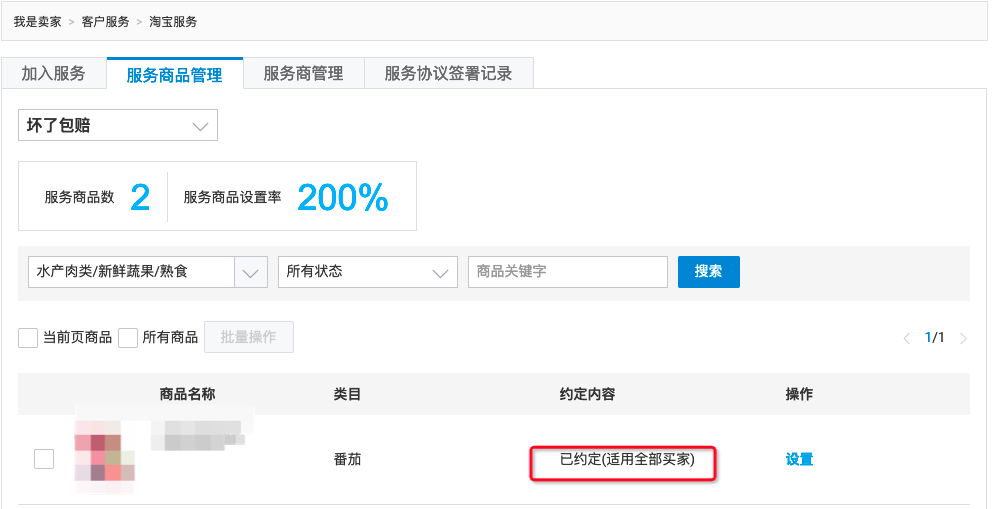Open the 服务商管理 tab
Image resolution: width=992 pixels, height=509 pixels.
[304, 73]
